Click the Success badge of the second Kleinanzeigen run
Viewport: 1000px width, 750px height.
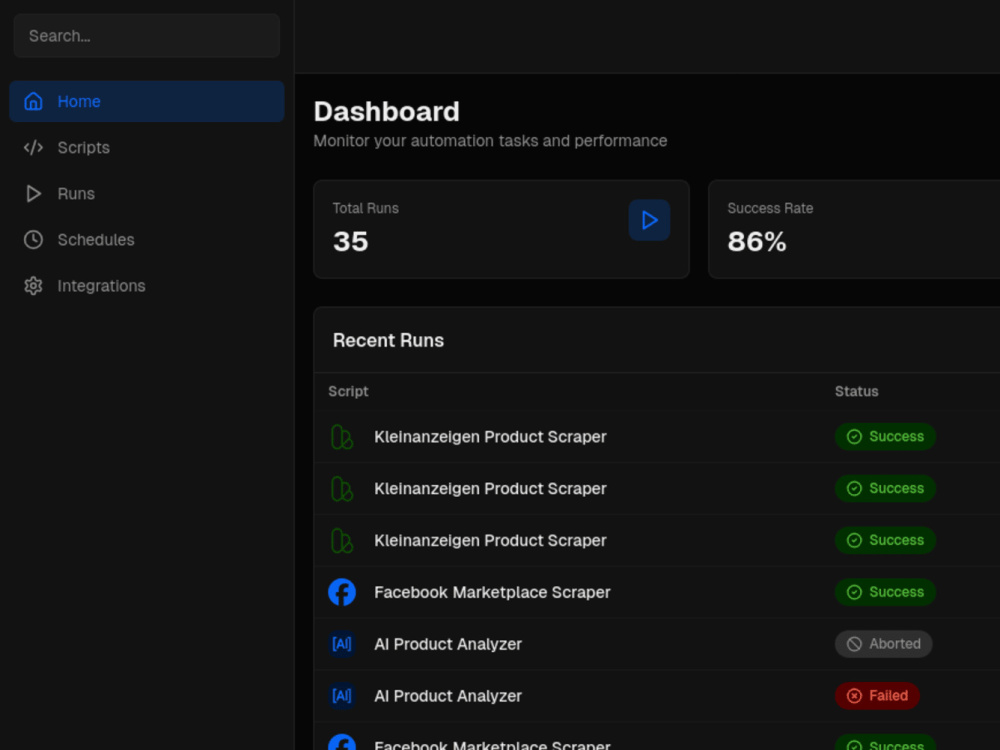pyautogui.click(x=885, y=489)
